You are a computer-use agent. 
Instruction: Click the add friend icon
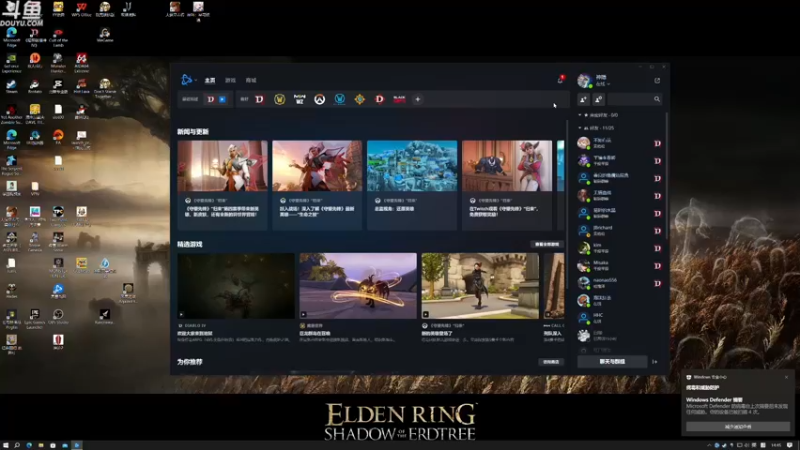pyautogui.click(x=583, y=99)
